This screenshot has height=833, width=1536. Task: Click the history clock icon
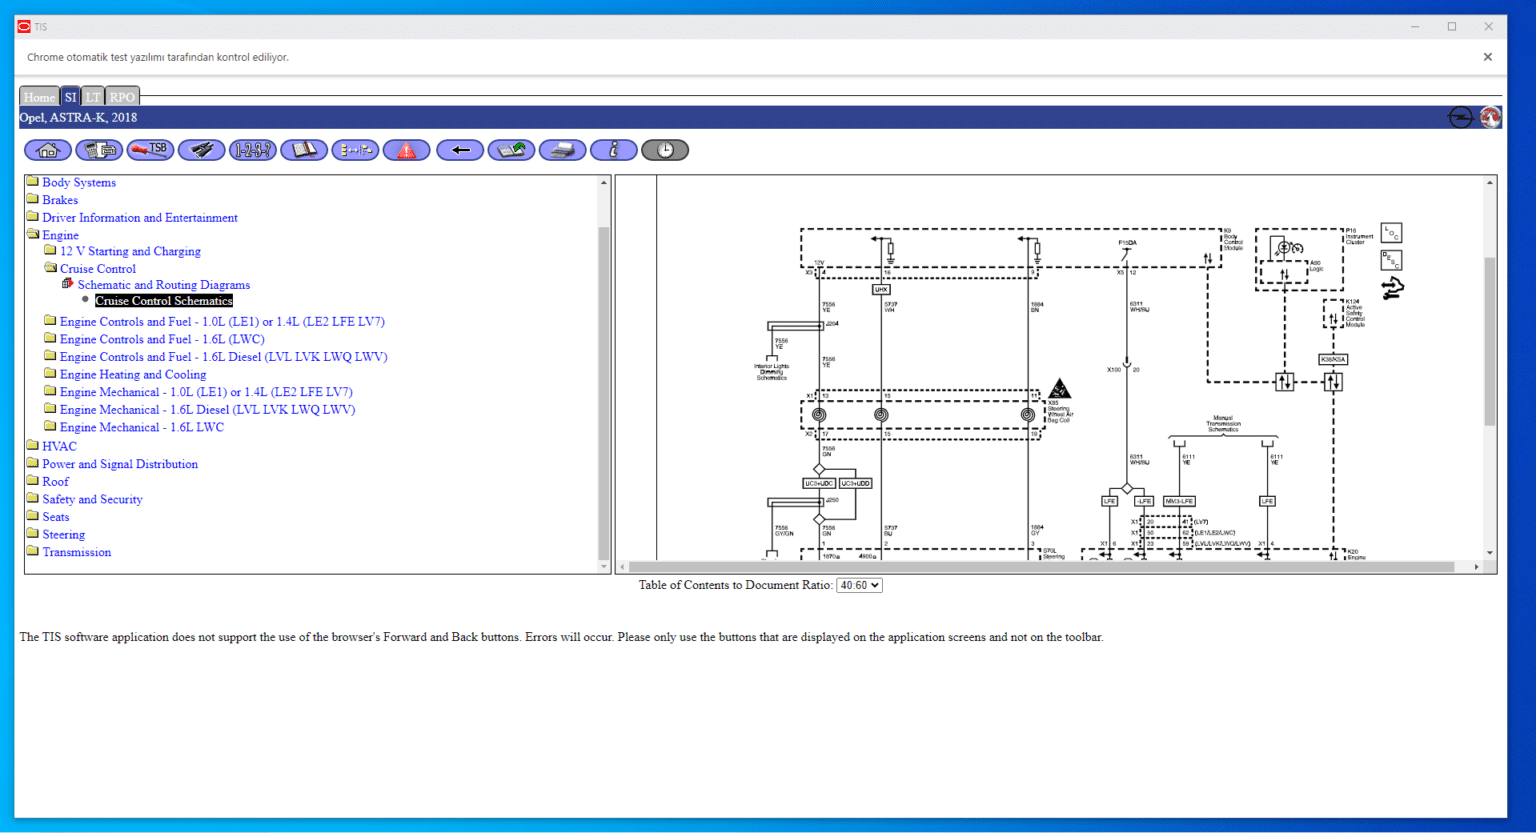(665, 149)
